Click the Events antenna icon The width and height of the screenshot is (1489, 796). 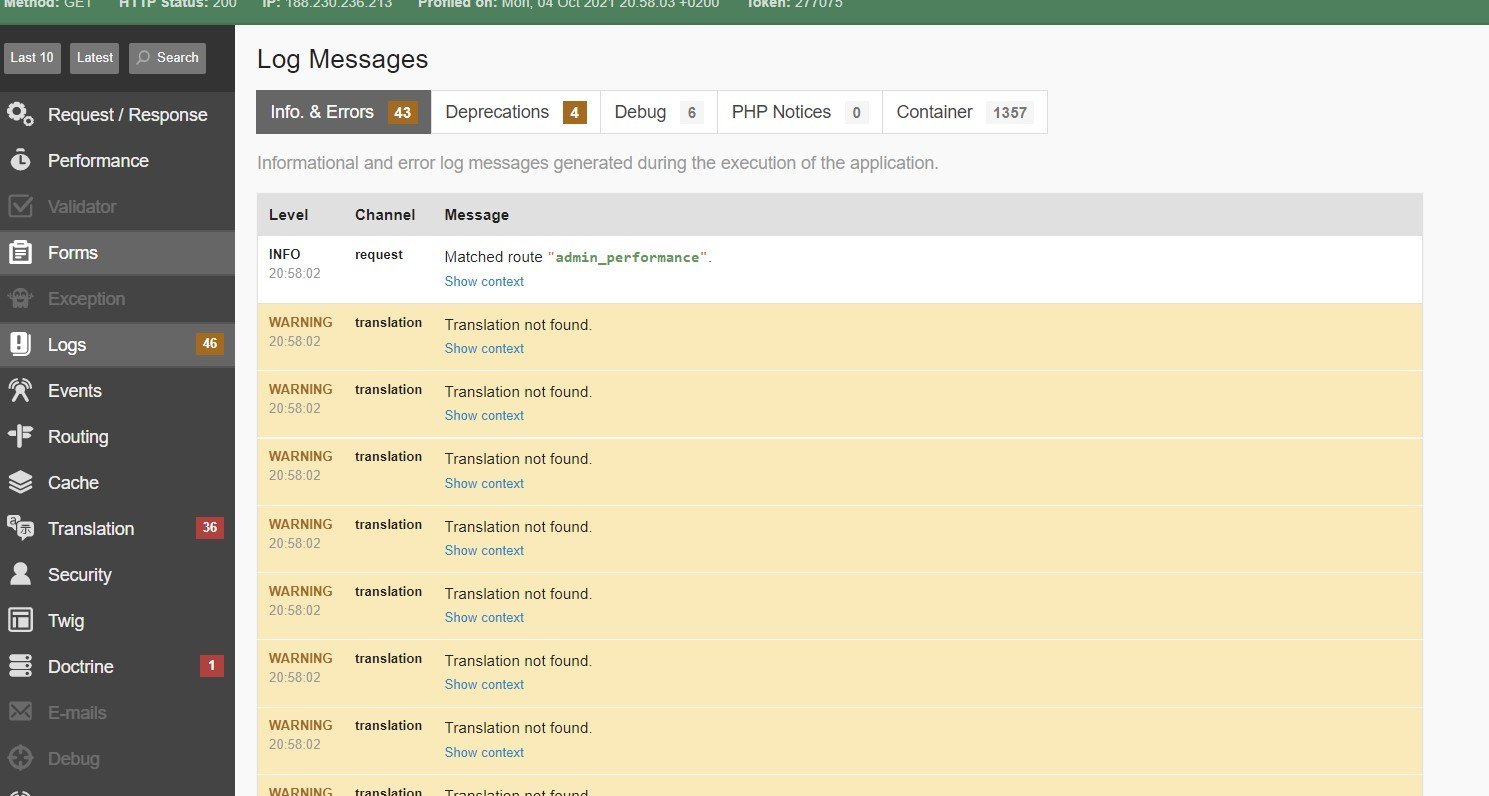point(20,390)
